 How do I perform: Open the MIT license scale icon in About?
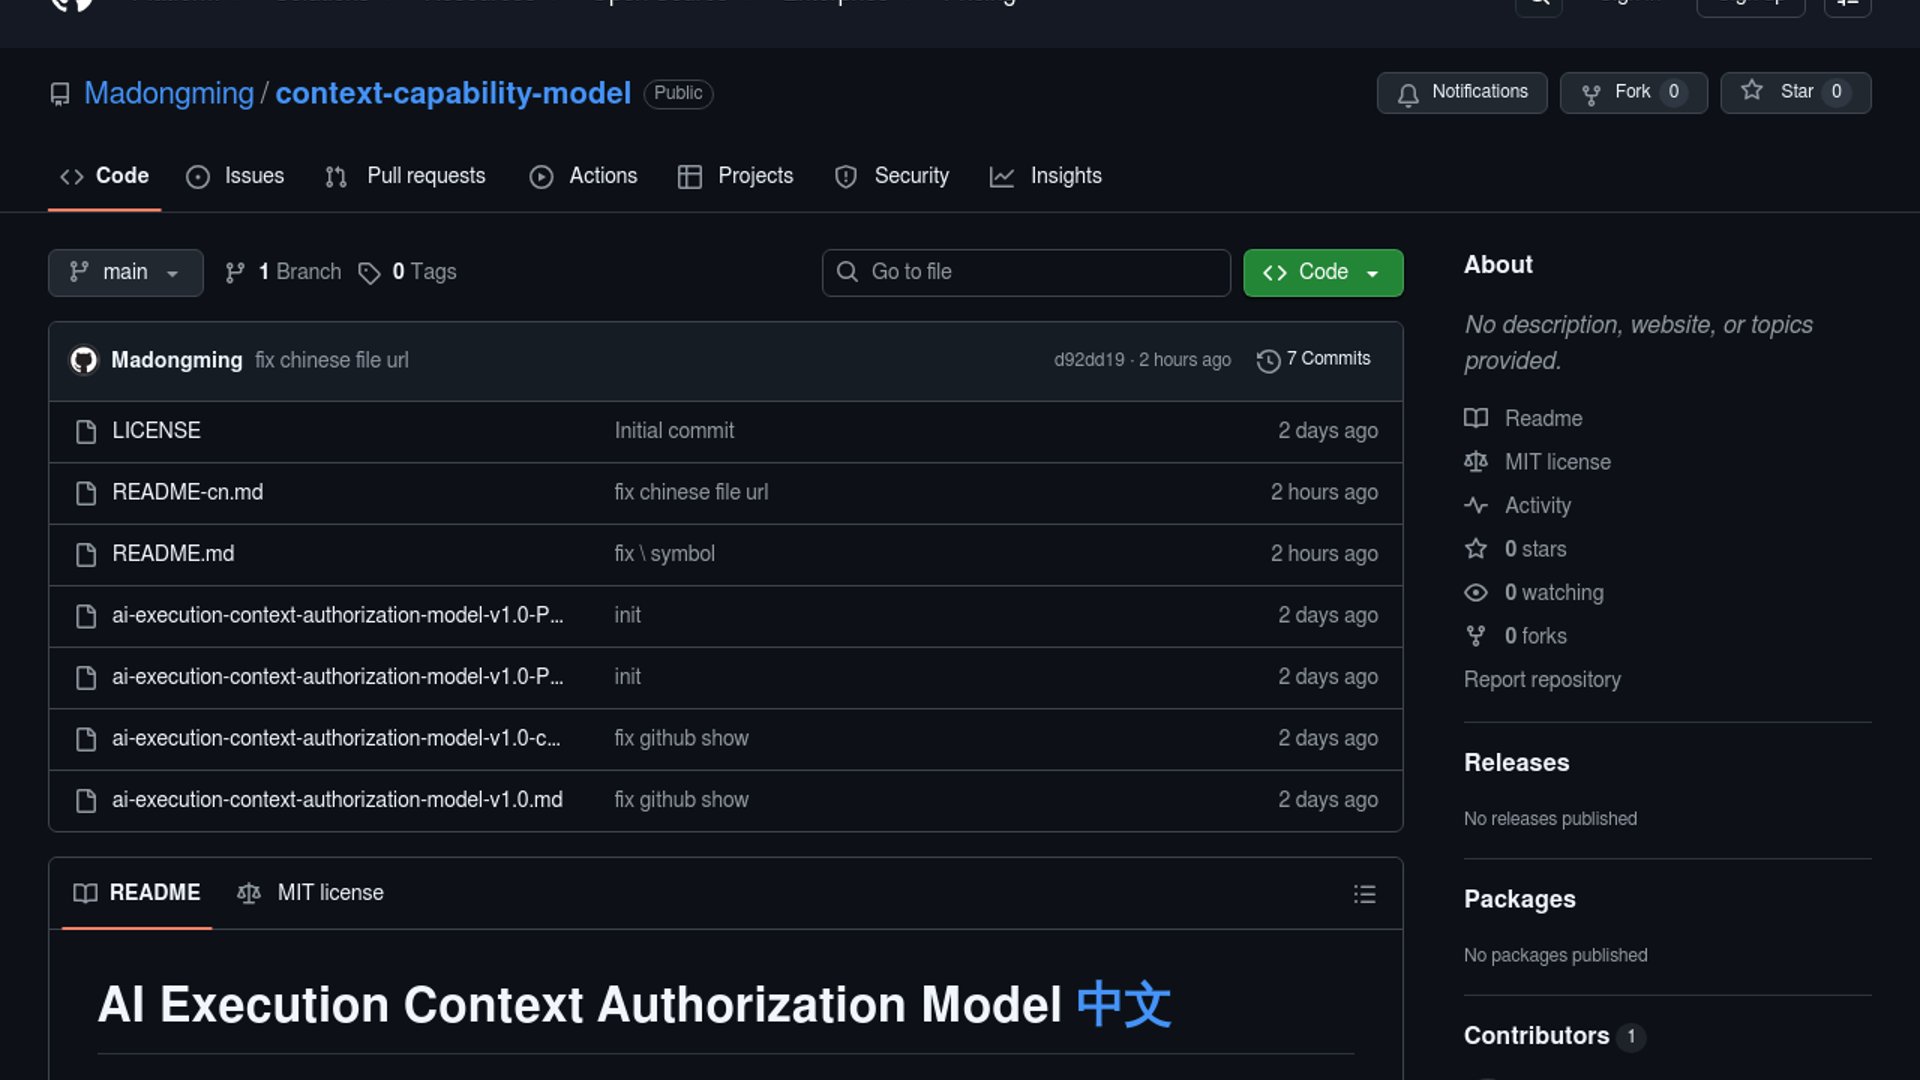(1476, 462)
